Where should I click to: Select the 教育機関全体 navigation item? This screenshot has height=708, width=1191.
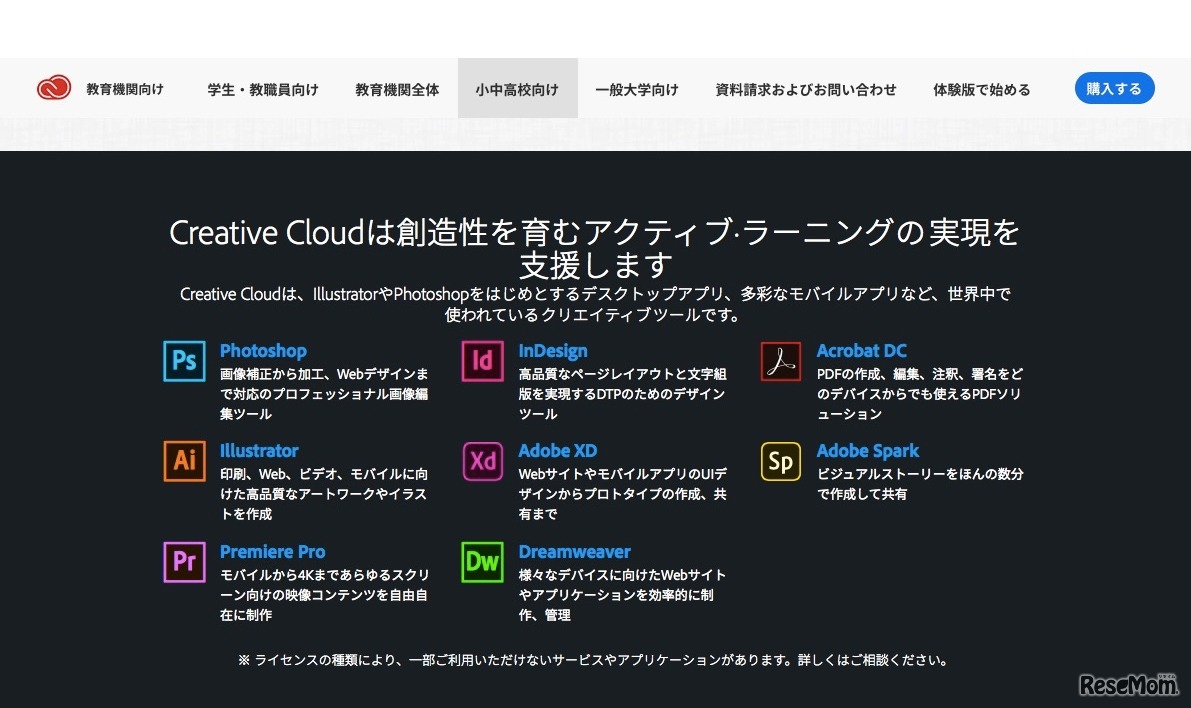(x=396, y=88)
